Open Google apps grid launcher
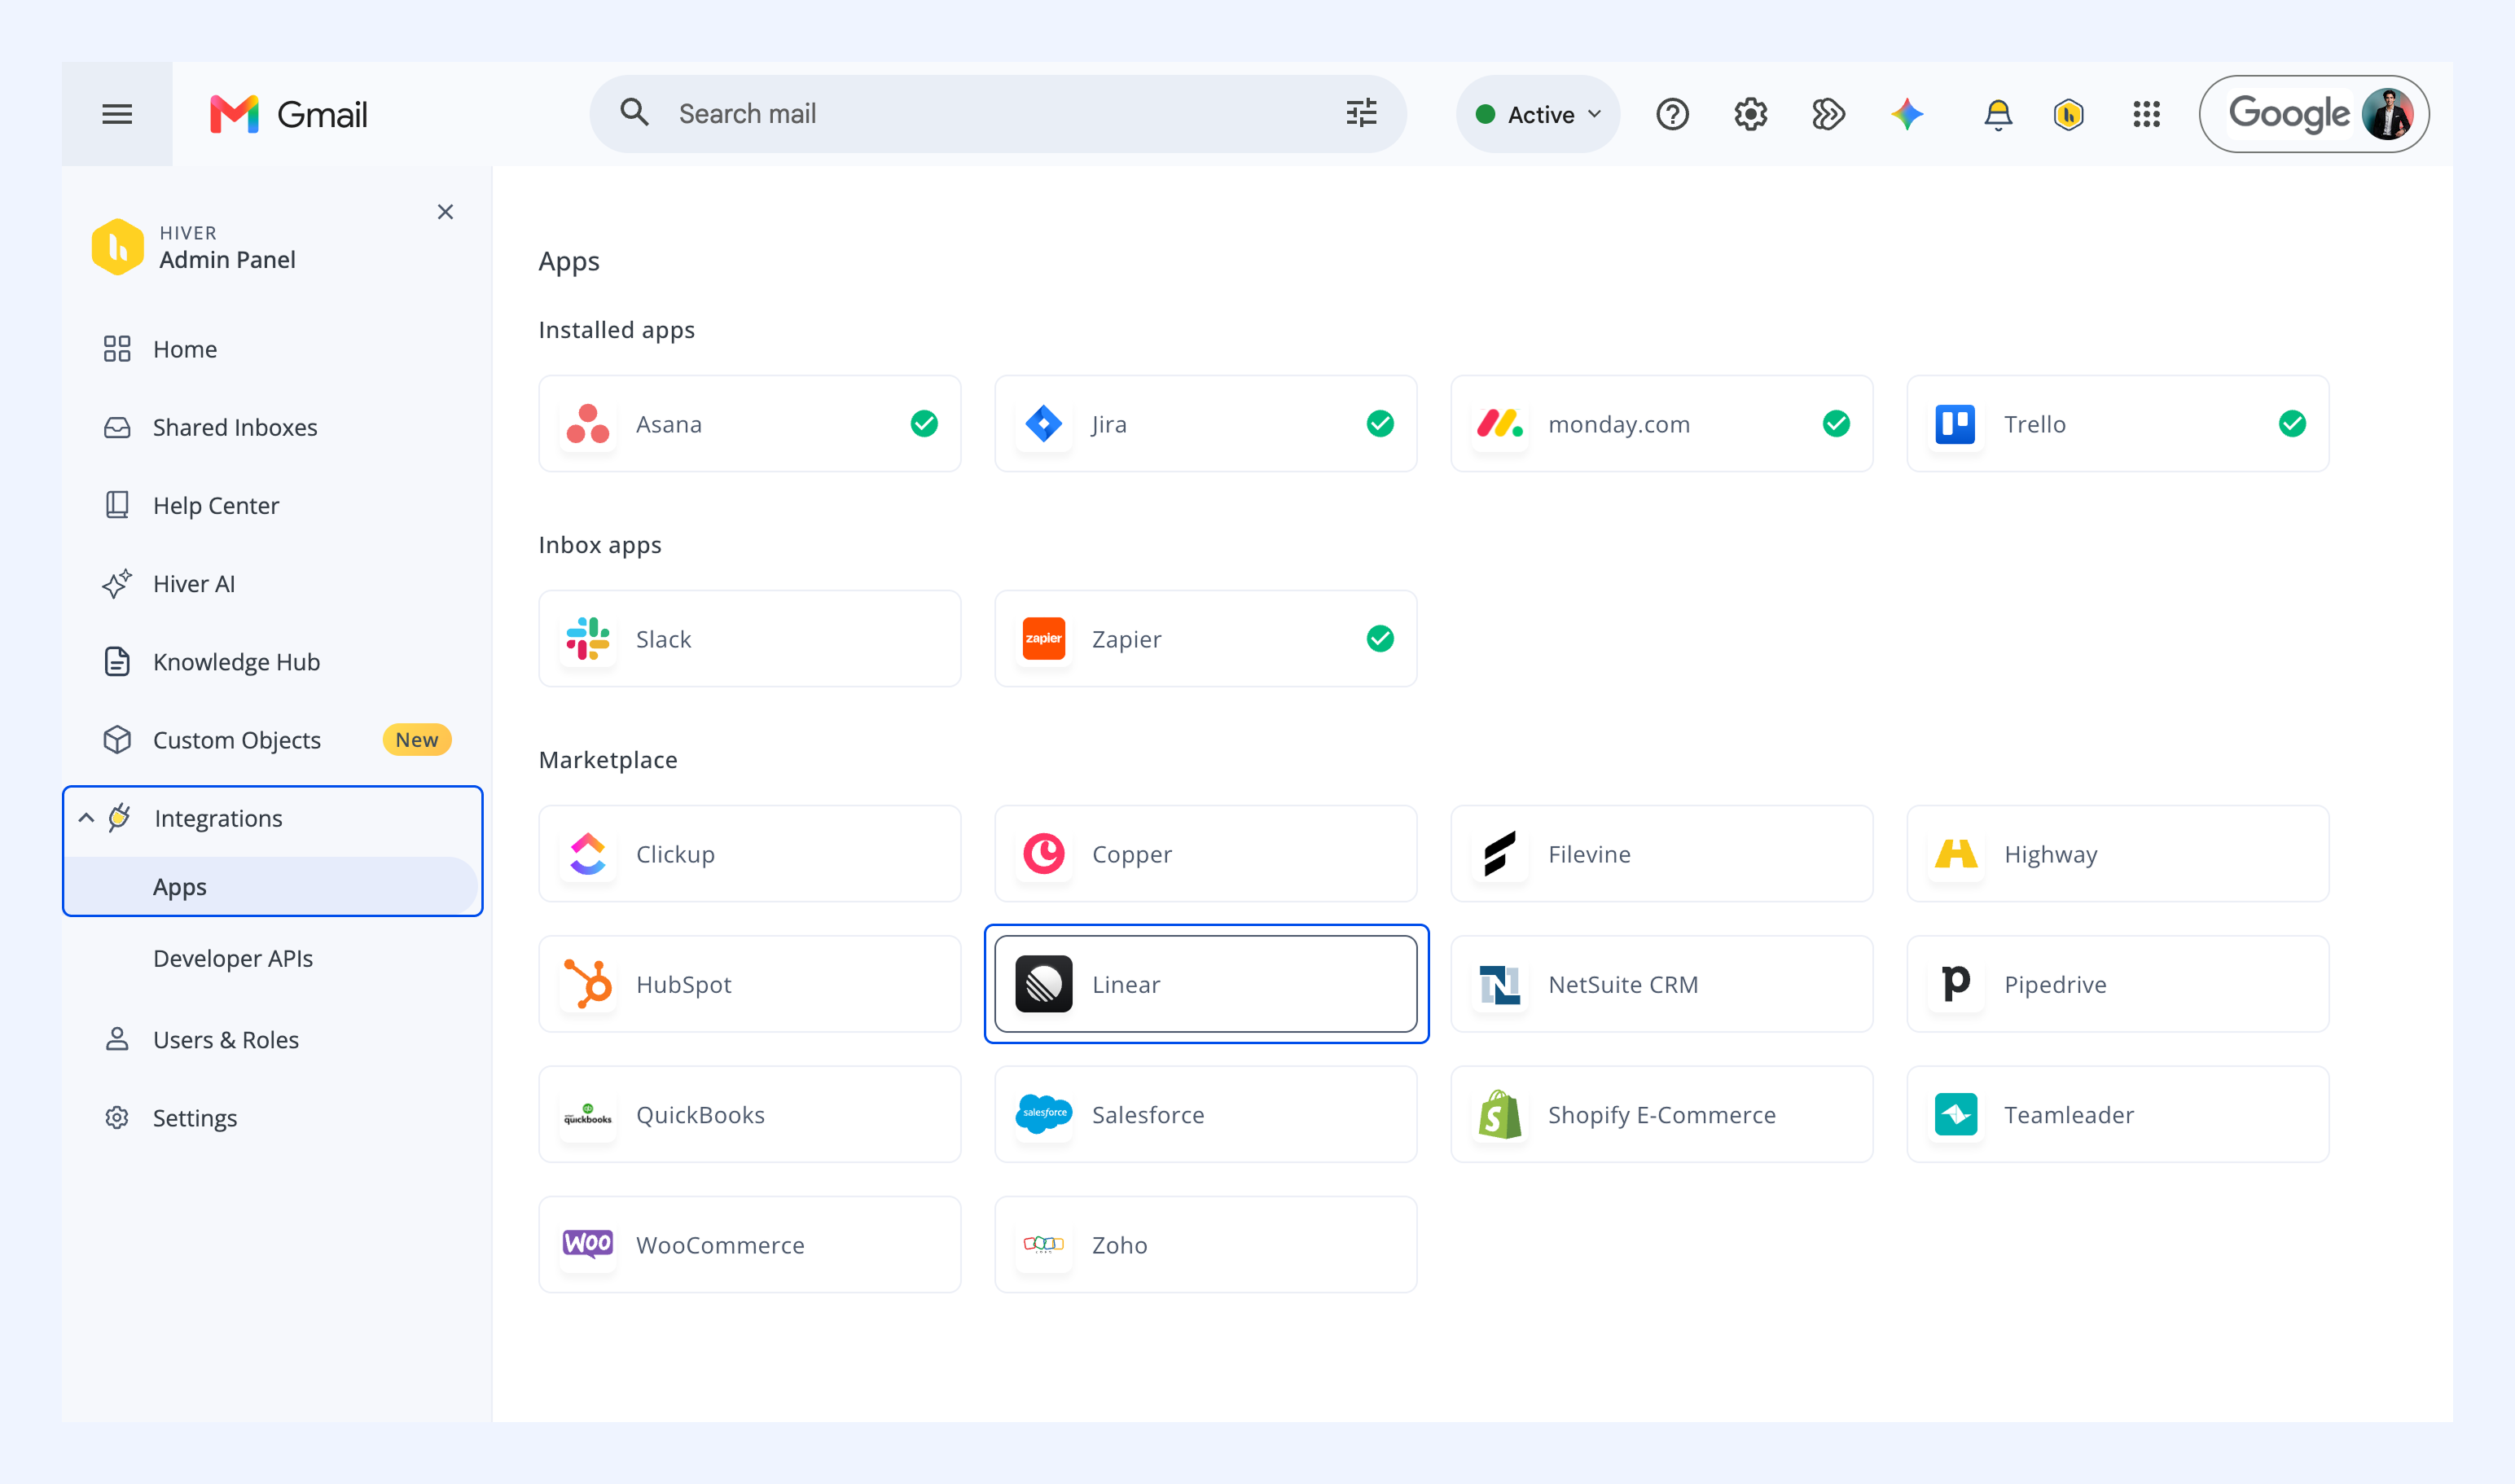Screen dimensions: 2515x1484 pos(2146,115)
